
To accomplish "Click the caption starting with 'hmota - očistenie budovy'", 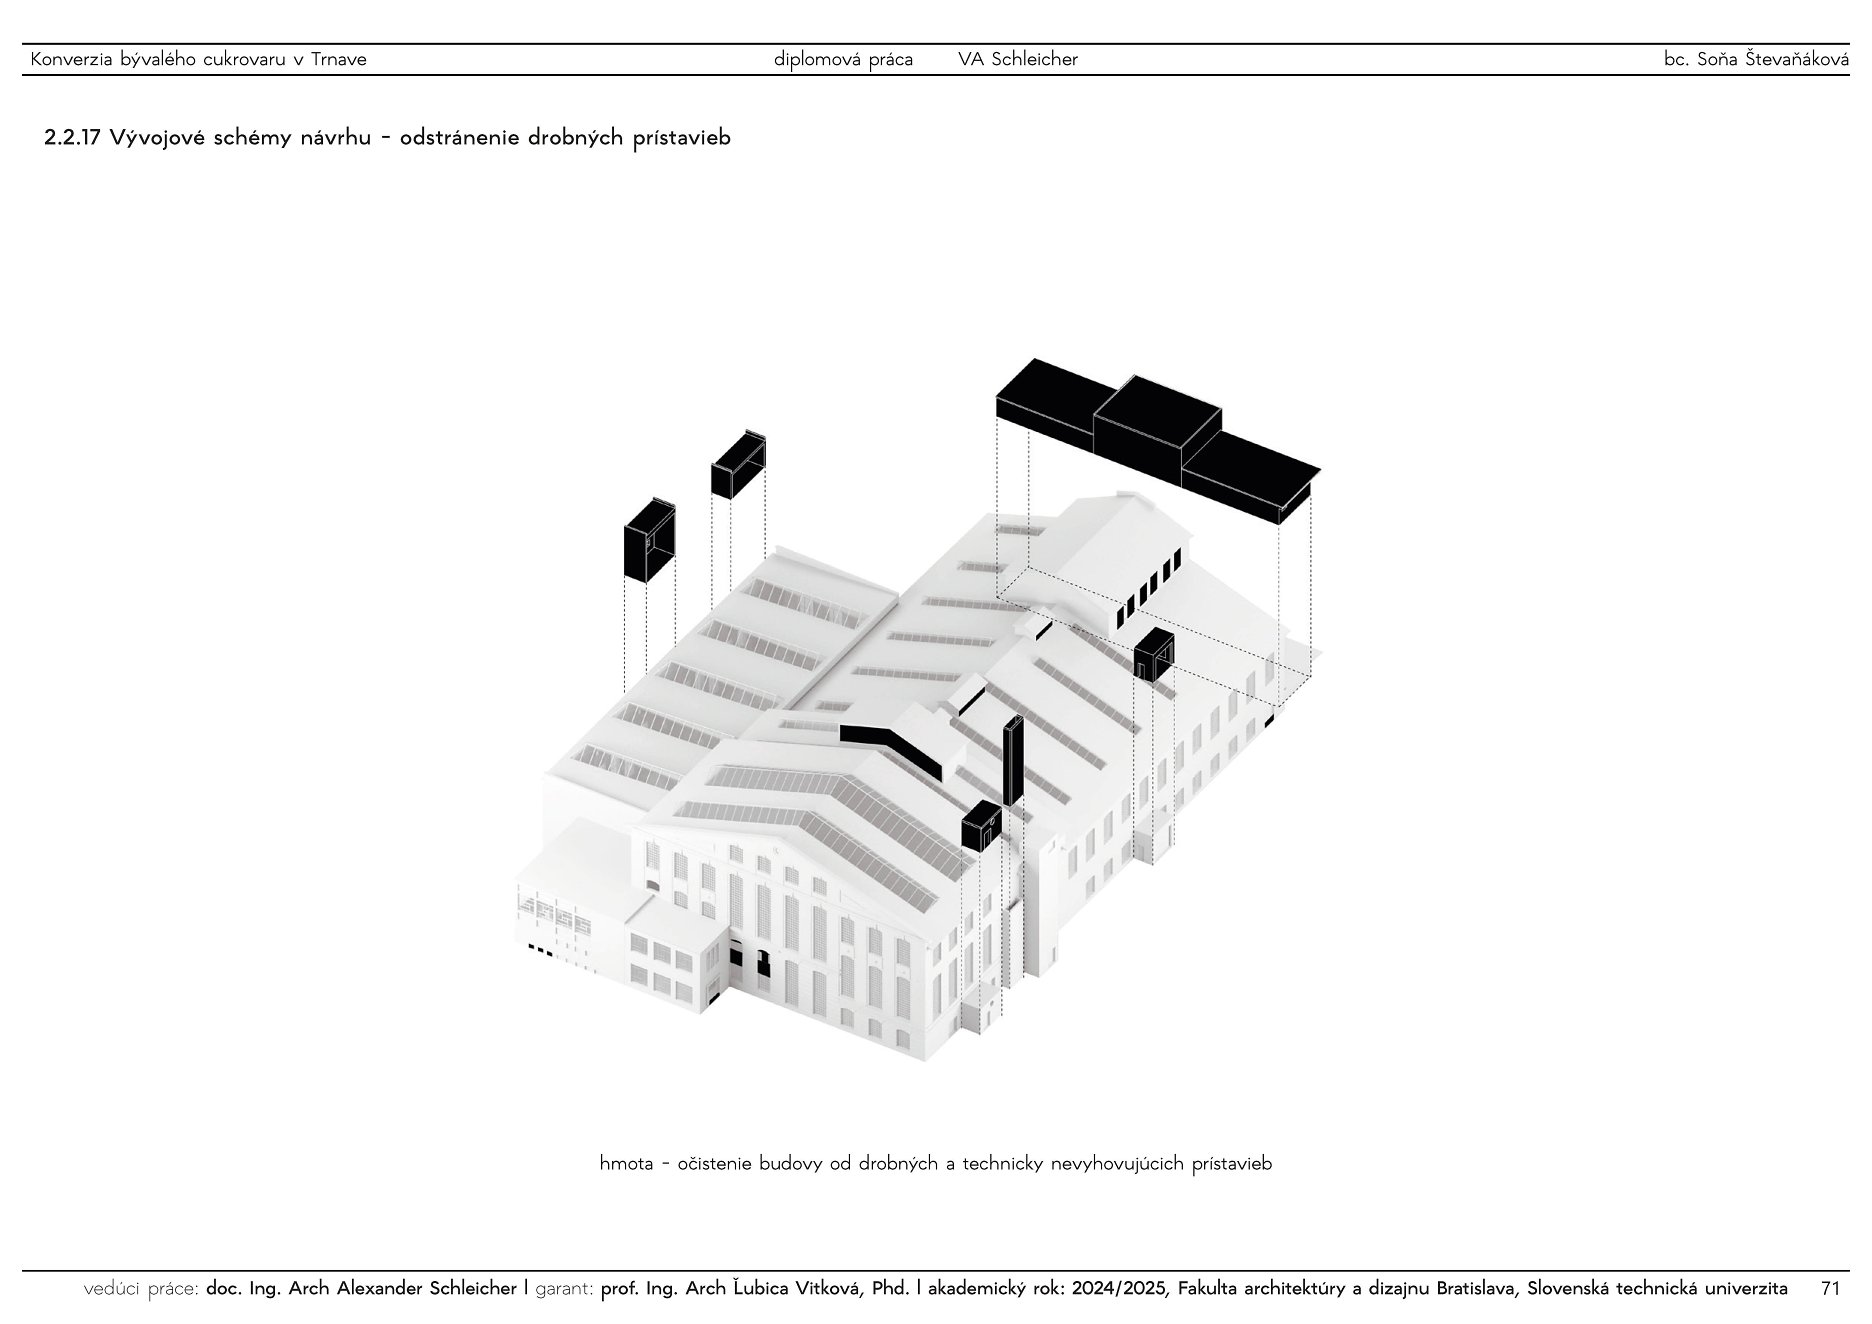I will tap(935, 1163).
